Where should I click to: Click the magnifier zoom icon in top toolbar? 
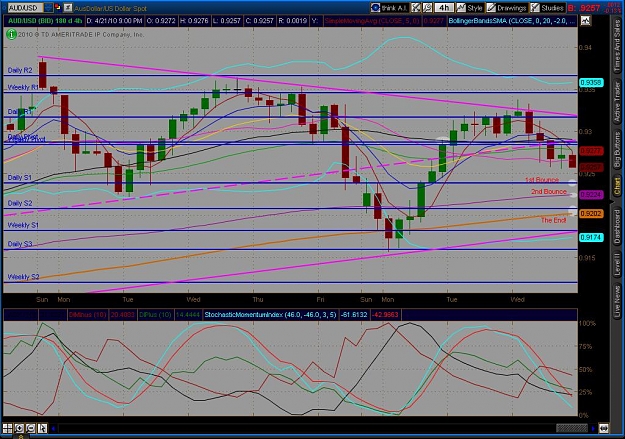427,8
